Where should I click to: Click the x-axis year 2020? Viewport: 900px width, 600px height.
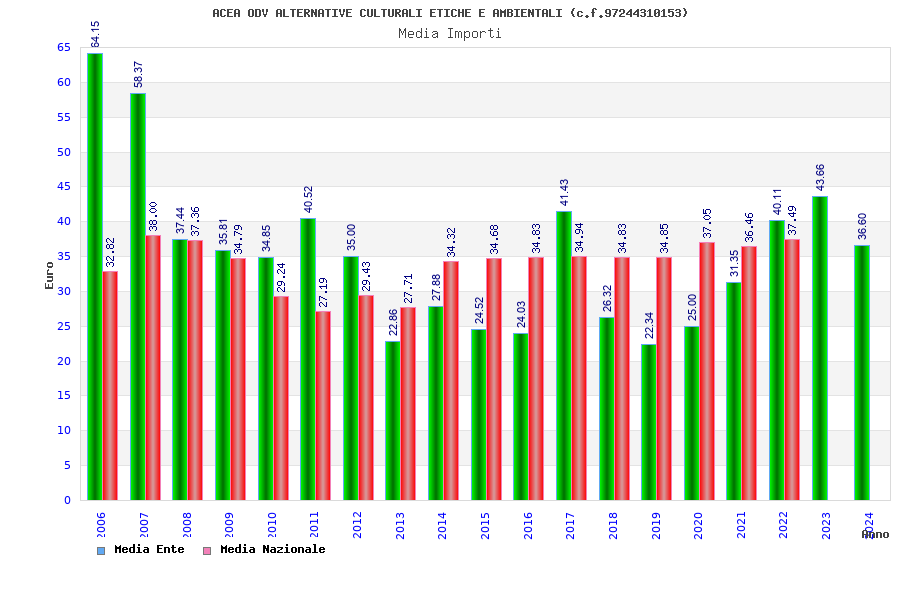[698, 525]
